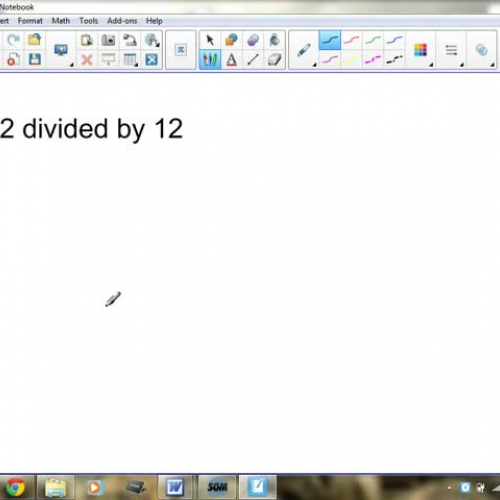Choose the black dashed pen style

394,60
